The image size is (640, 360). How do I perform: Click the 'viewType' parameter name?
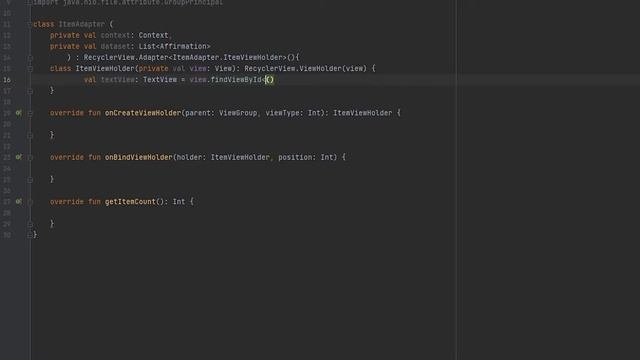(282, 113)
